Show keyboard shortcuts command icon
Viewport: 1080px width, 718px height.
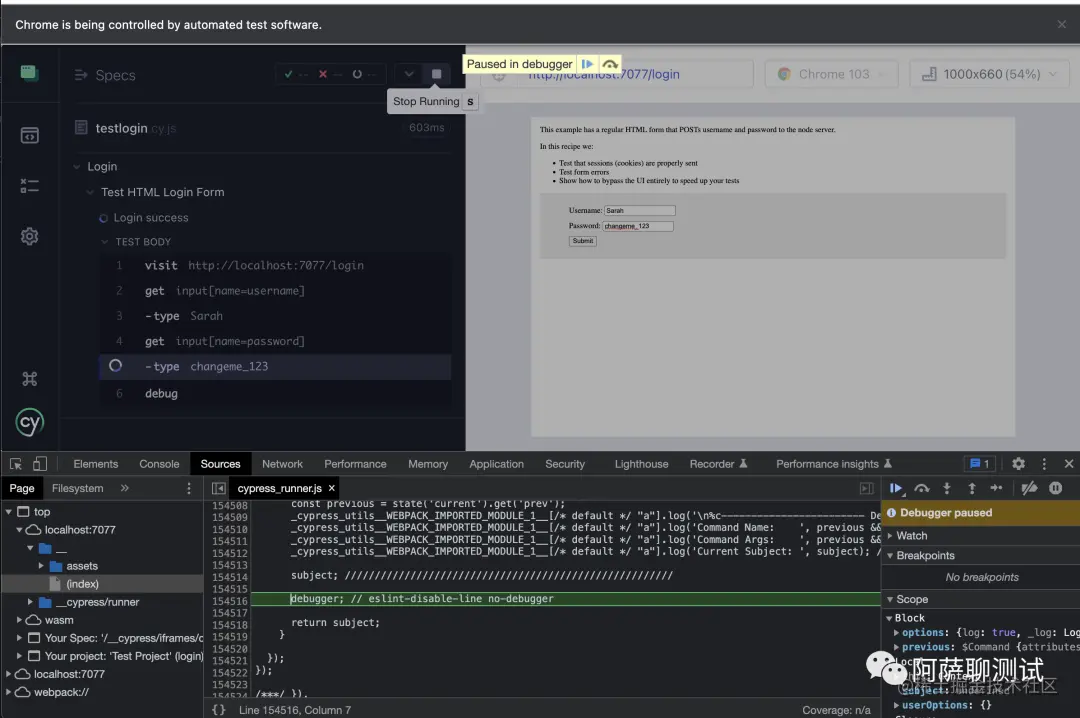[x=29, y=378]
